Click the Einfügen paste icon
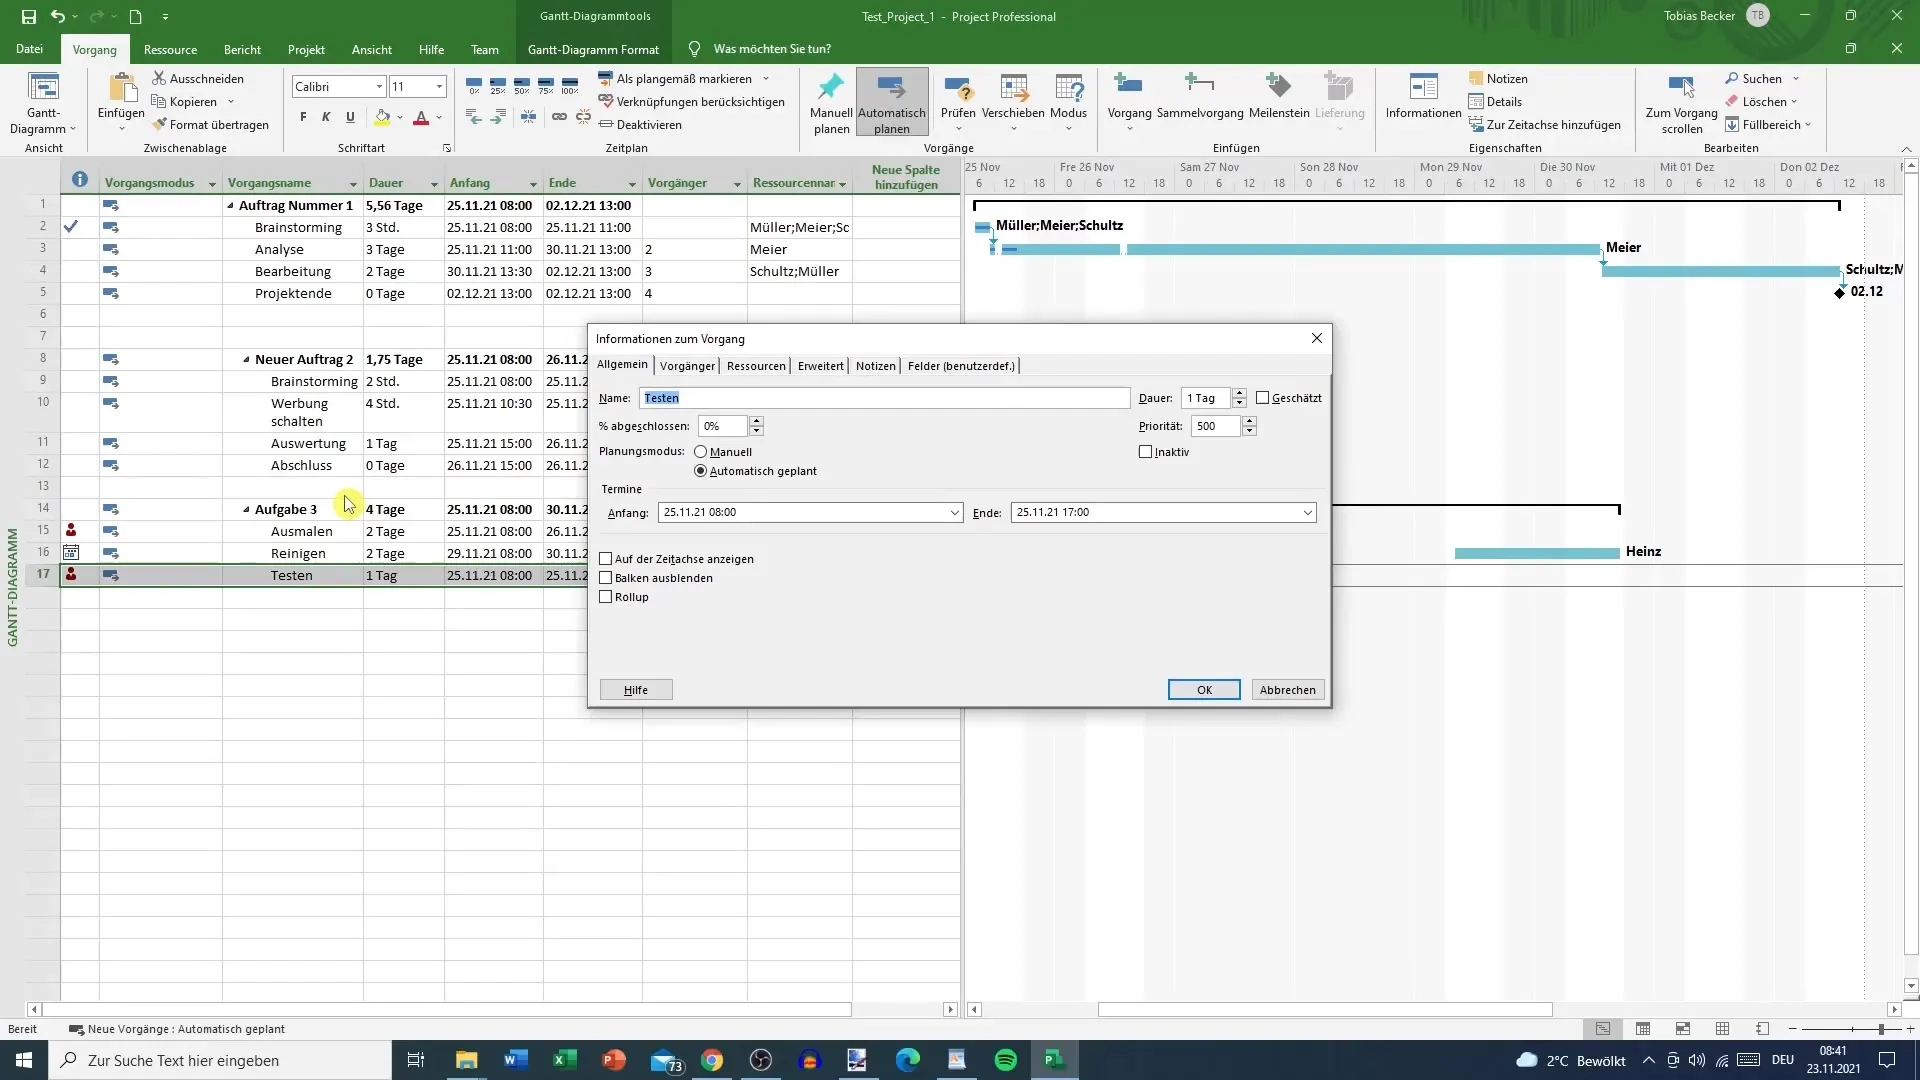Screen dimensions: 1920x1080 tap(121, 88)
